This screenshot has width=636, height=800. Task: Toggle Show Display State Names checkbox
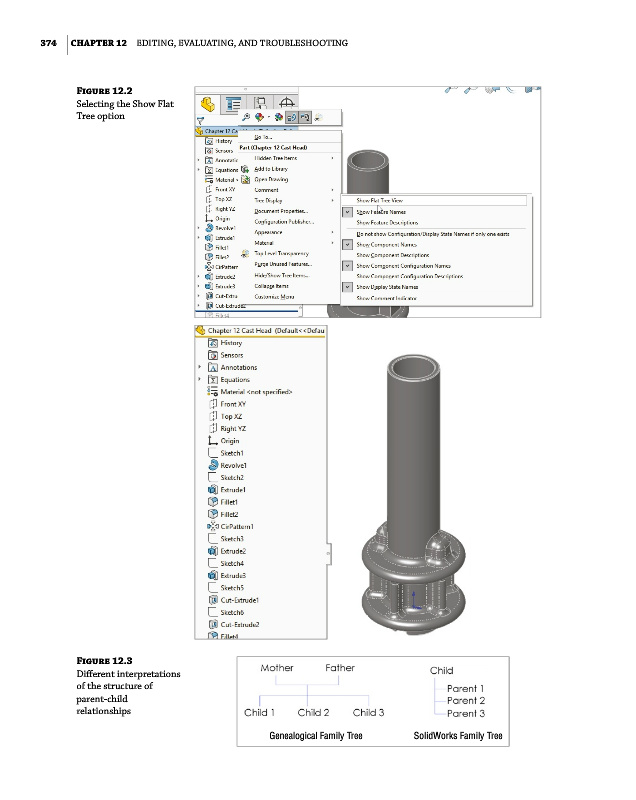(x=346, y=287)
